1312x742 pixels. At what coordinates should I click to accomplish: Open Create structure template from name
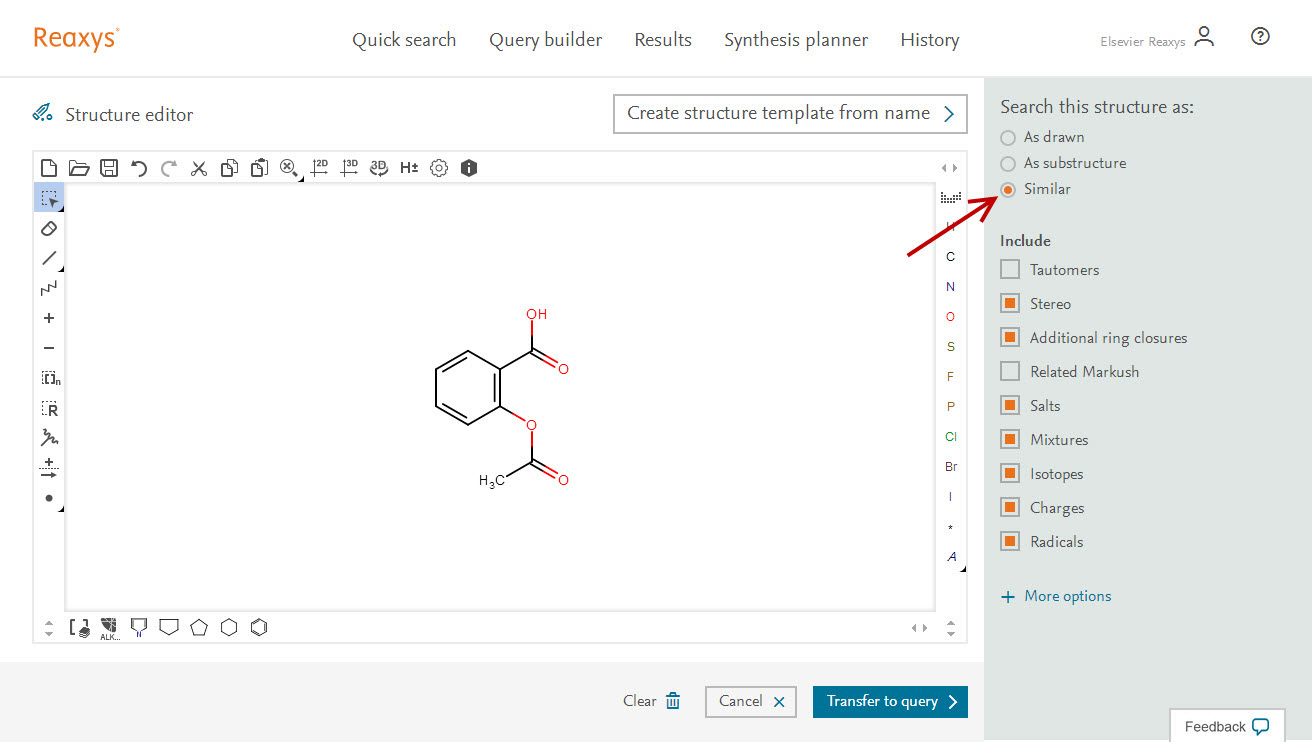(790, 114)
